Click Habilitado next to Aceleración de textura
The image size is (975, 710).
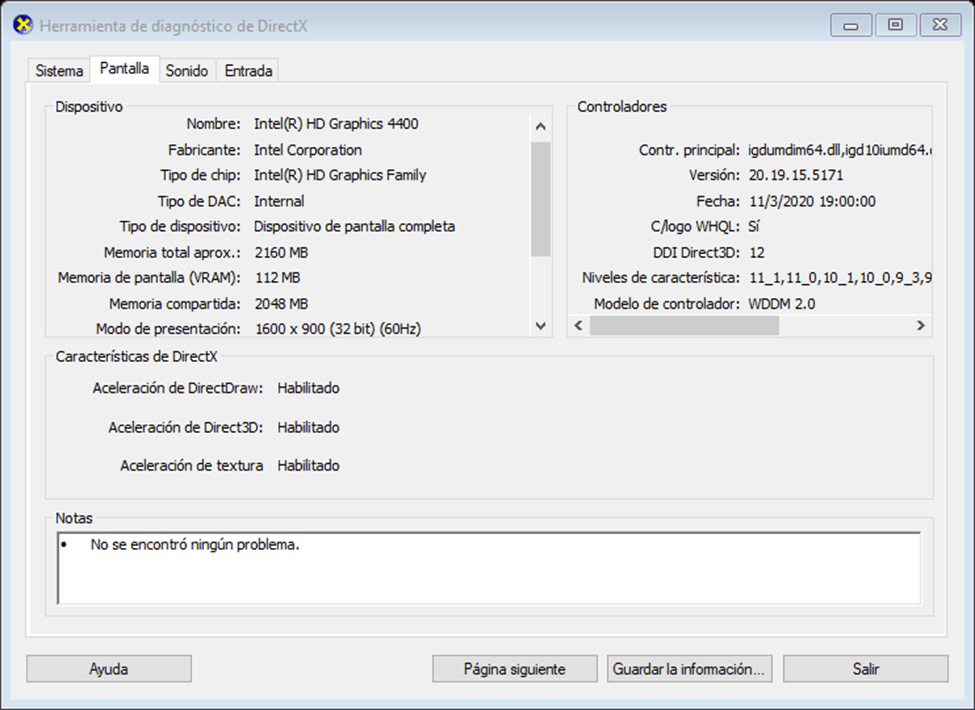pyautogui.click(x=308, y=466)
